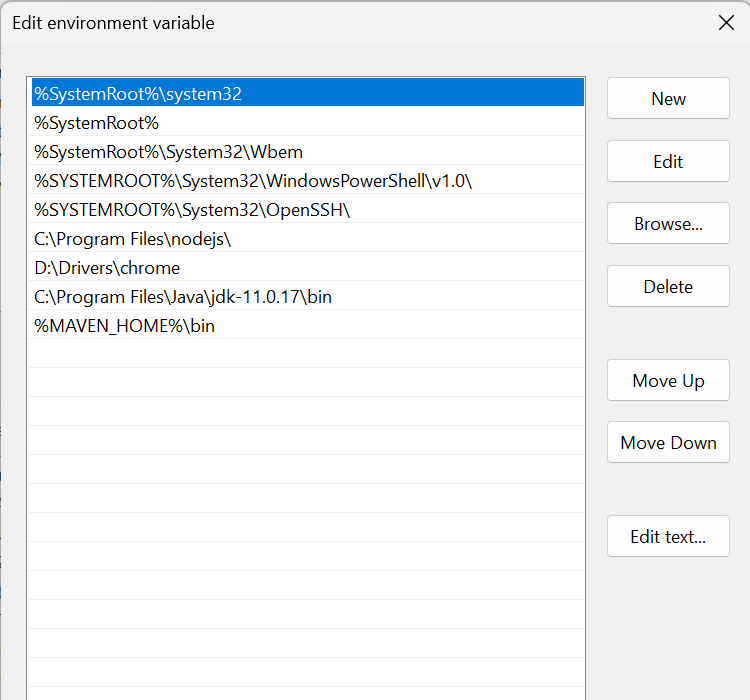Select the %MAVEN_HOME%\bin entry

(124, 326)
